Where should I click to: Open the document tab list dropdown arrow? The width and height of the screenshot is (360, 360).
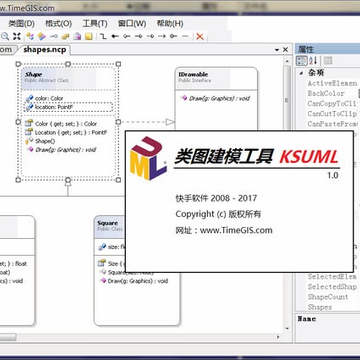click(277, 50)
